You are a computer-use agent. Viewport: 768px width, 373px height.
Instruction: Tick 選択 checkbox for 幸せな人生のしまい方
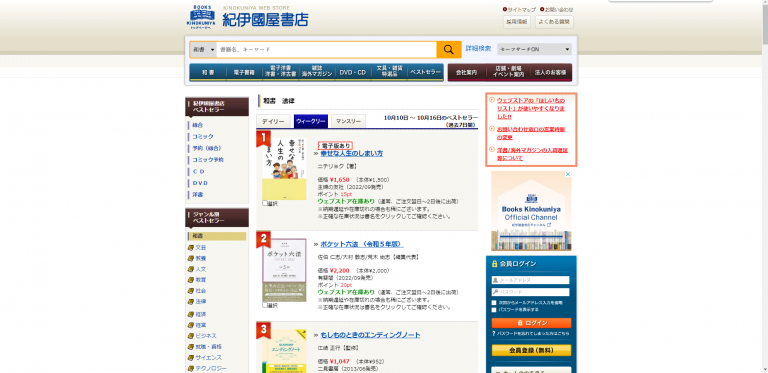pyautogui.click(x=265, y=203)
